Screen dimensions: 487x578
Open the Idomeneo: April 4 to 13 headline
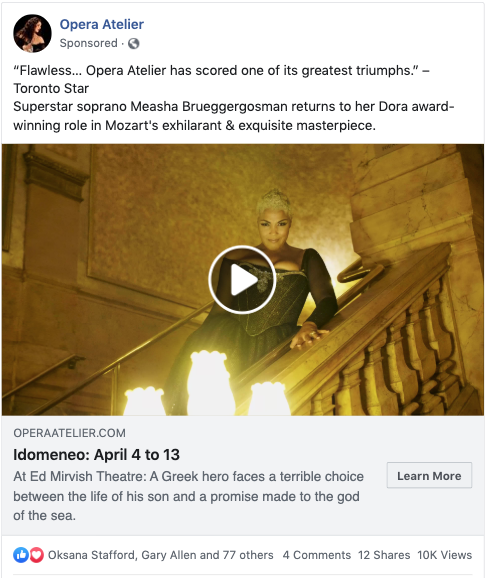pyautogui.click(x=97, y=455)
